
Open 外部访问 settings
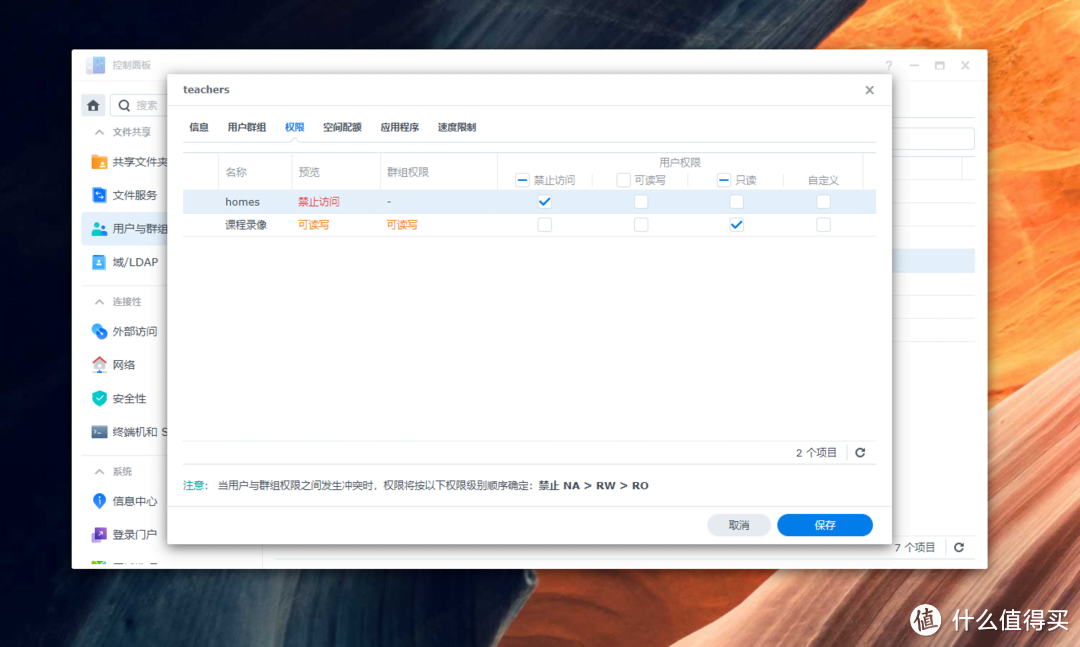(x=135, y=331)
